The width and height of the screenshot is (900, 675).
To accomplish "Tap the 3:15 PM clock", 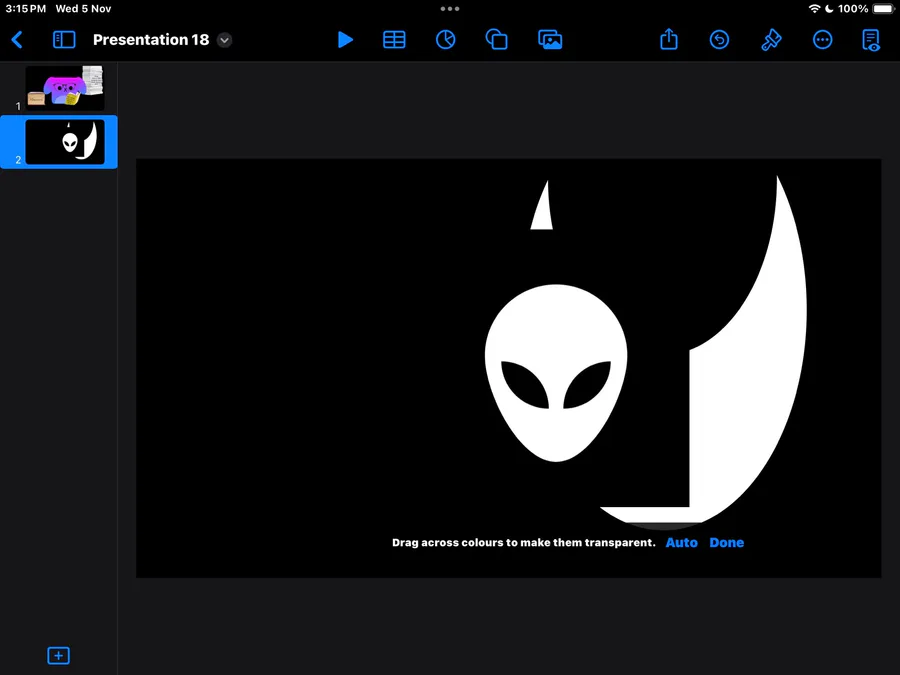I will coord(25,9).
